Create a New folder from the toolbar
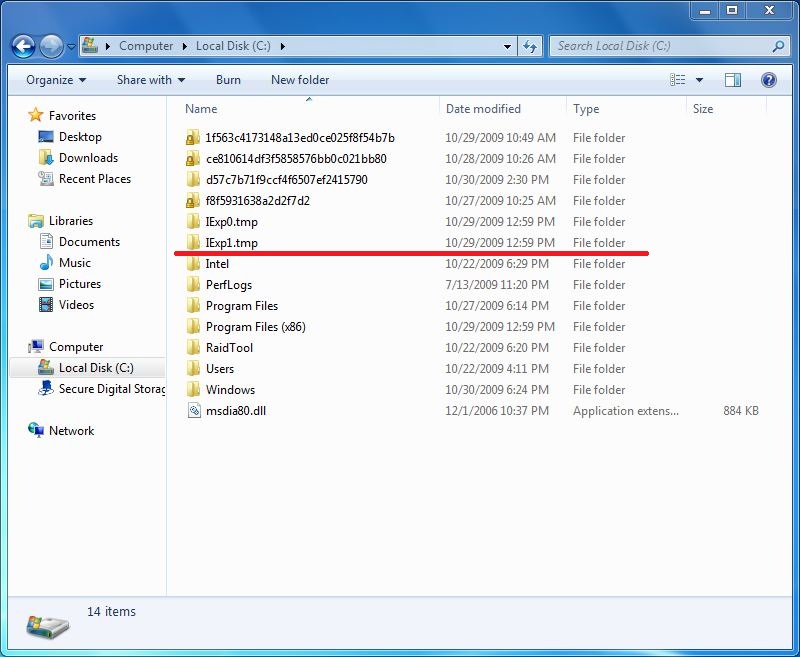 pos(300,80)
